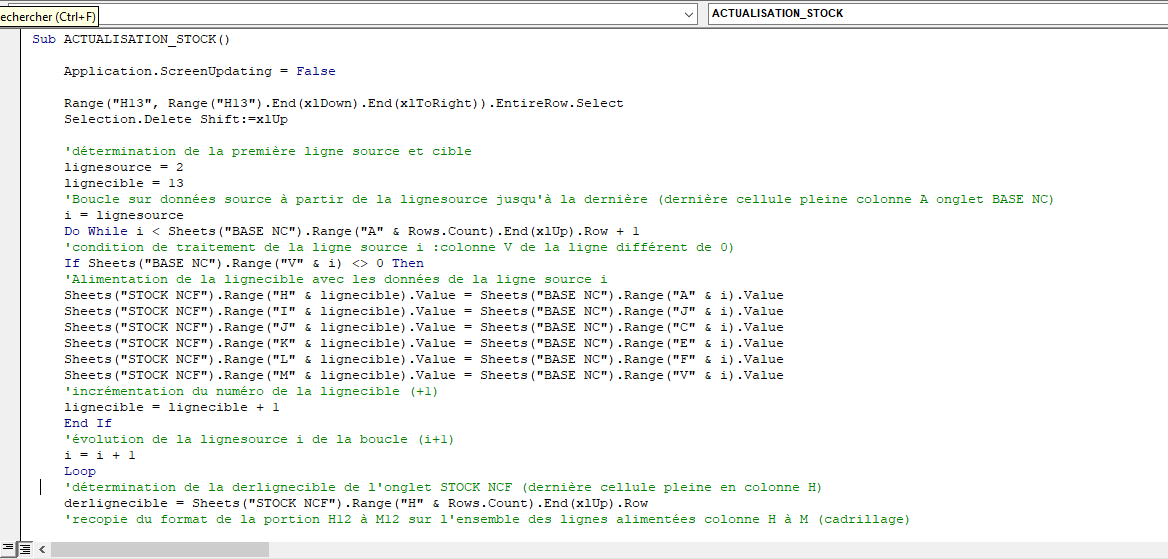The image size is (1168, 559).
Task: Click the comment 'condition de traitement
Action: tap(399, 247)
